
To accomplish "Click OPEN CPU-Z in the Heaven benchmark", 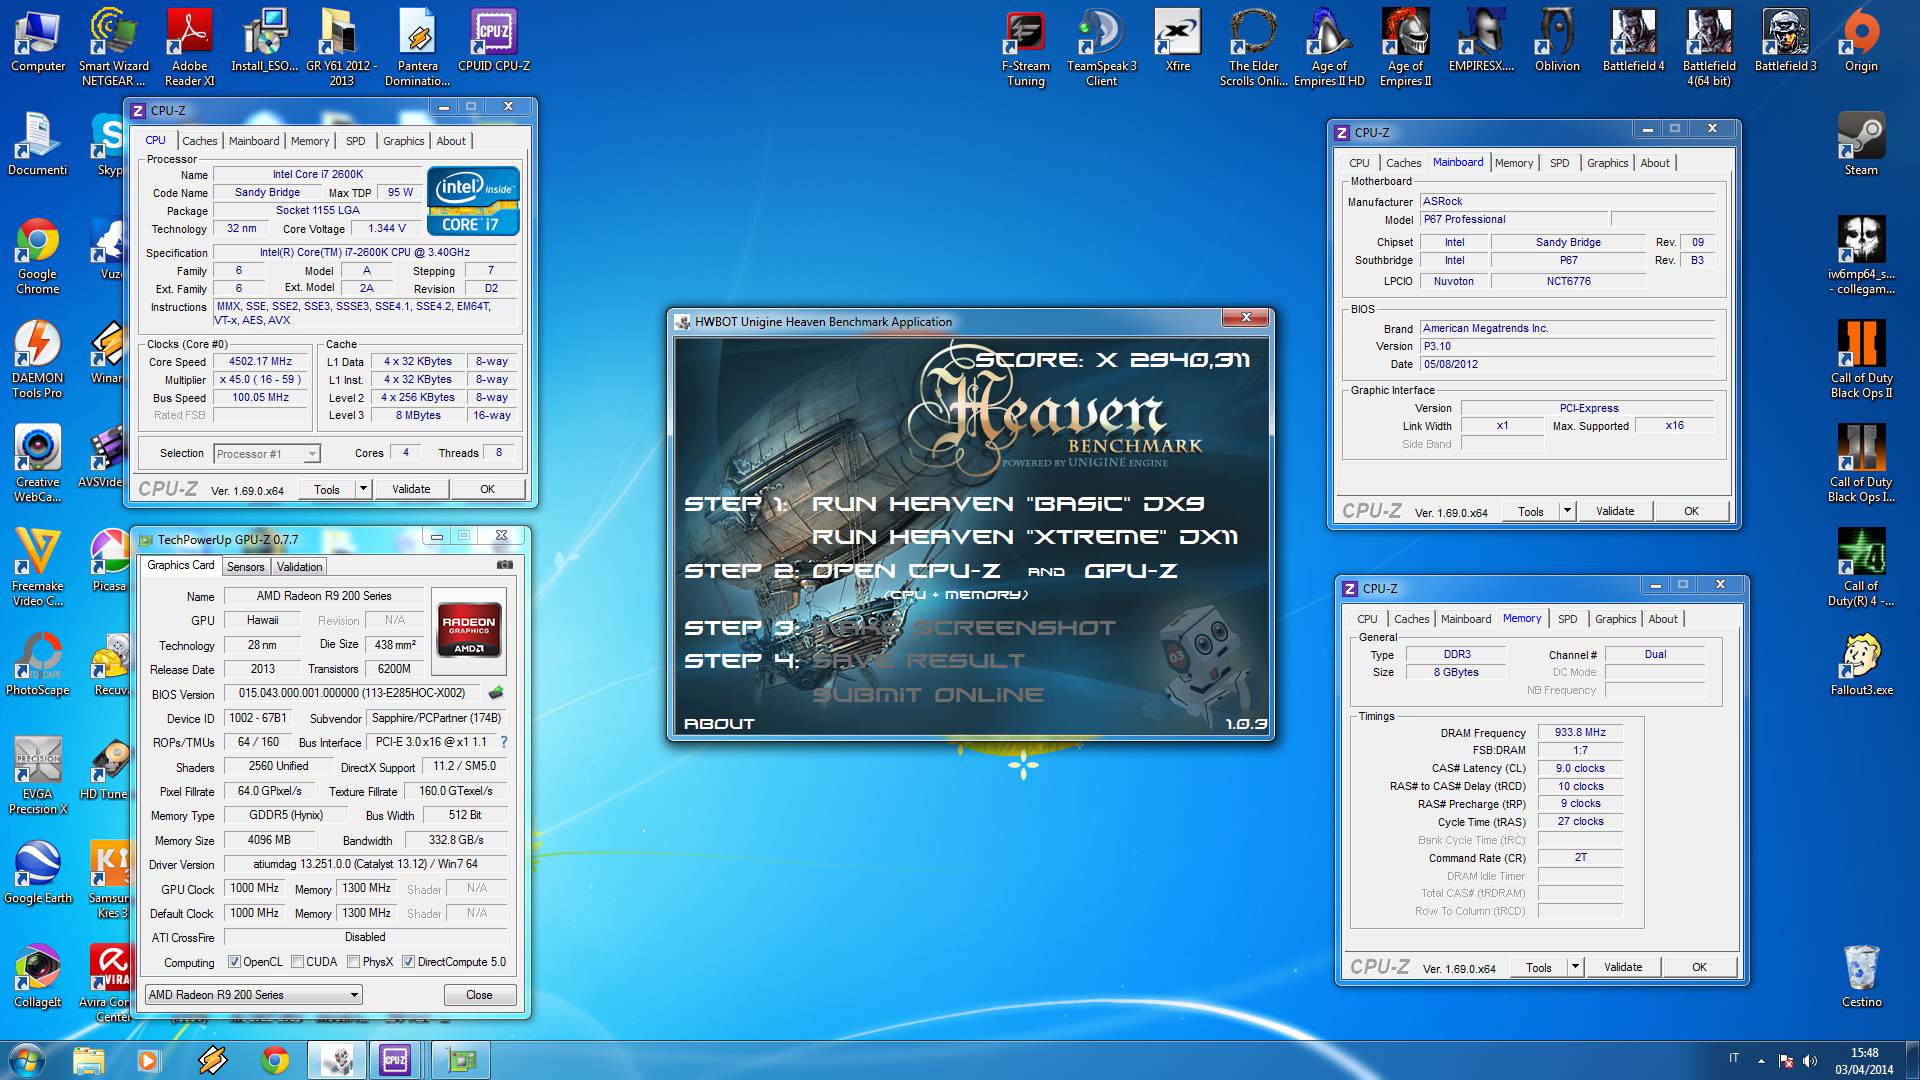I will click(906, 571).
